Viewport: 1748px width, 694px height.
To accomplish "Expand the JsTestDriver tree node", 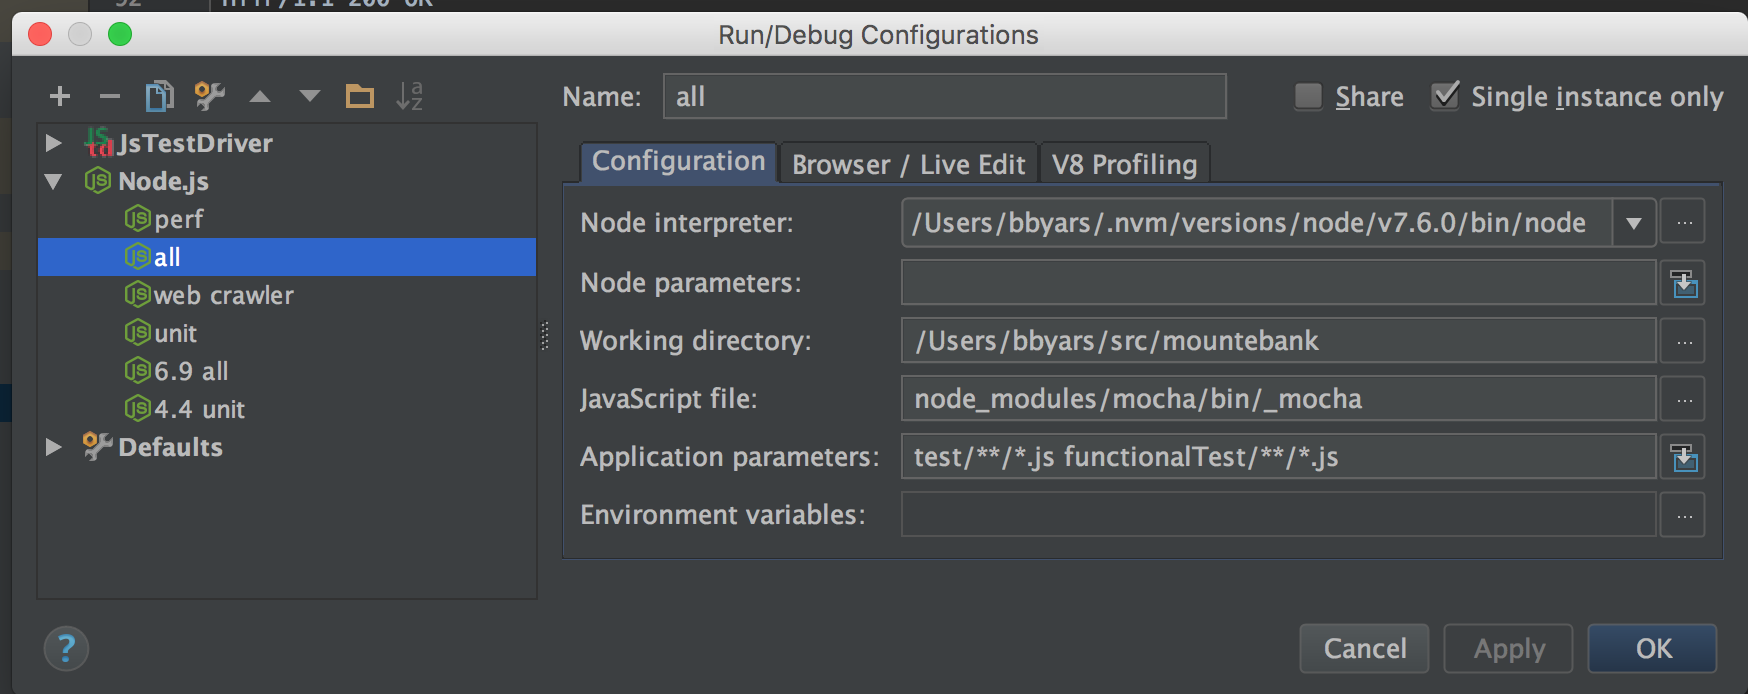I will click(x=54, y=143).
